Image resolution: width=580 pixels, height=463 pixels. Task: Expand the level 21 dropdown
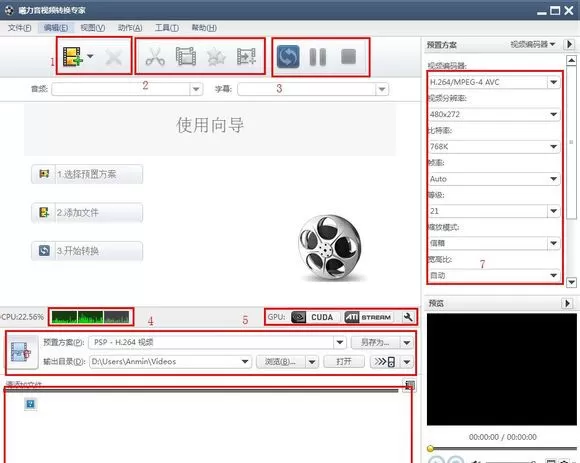pos(553,211)
